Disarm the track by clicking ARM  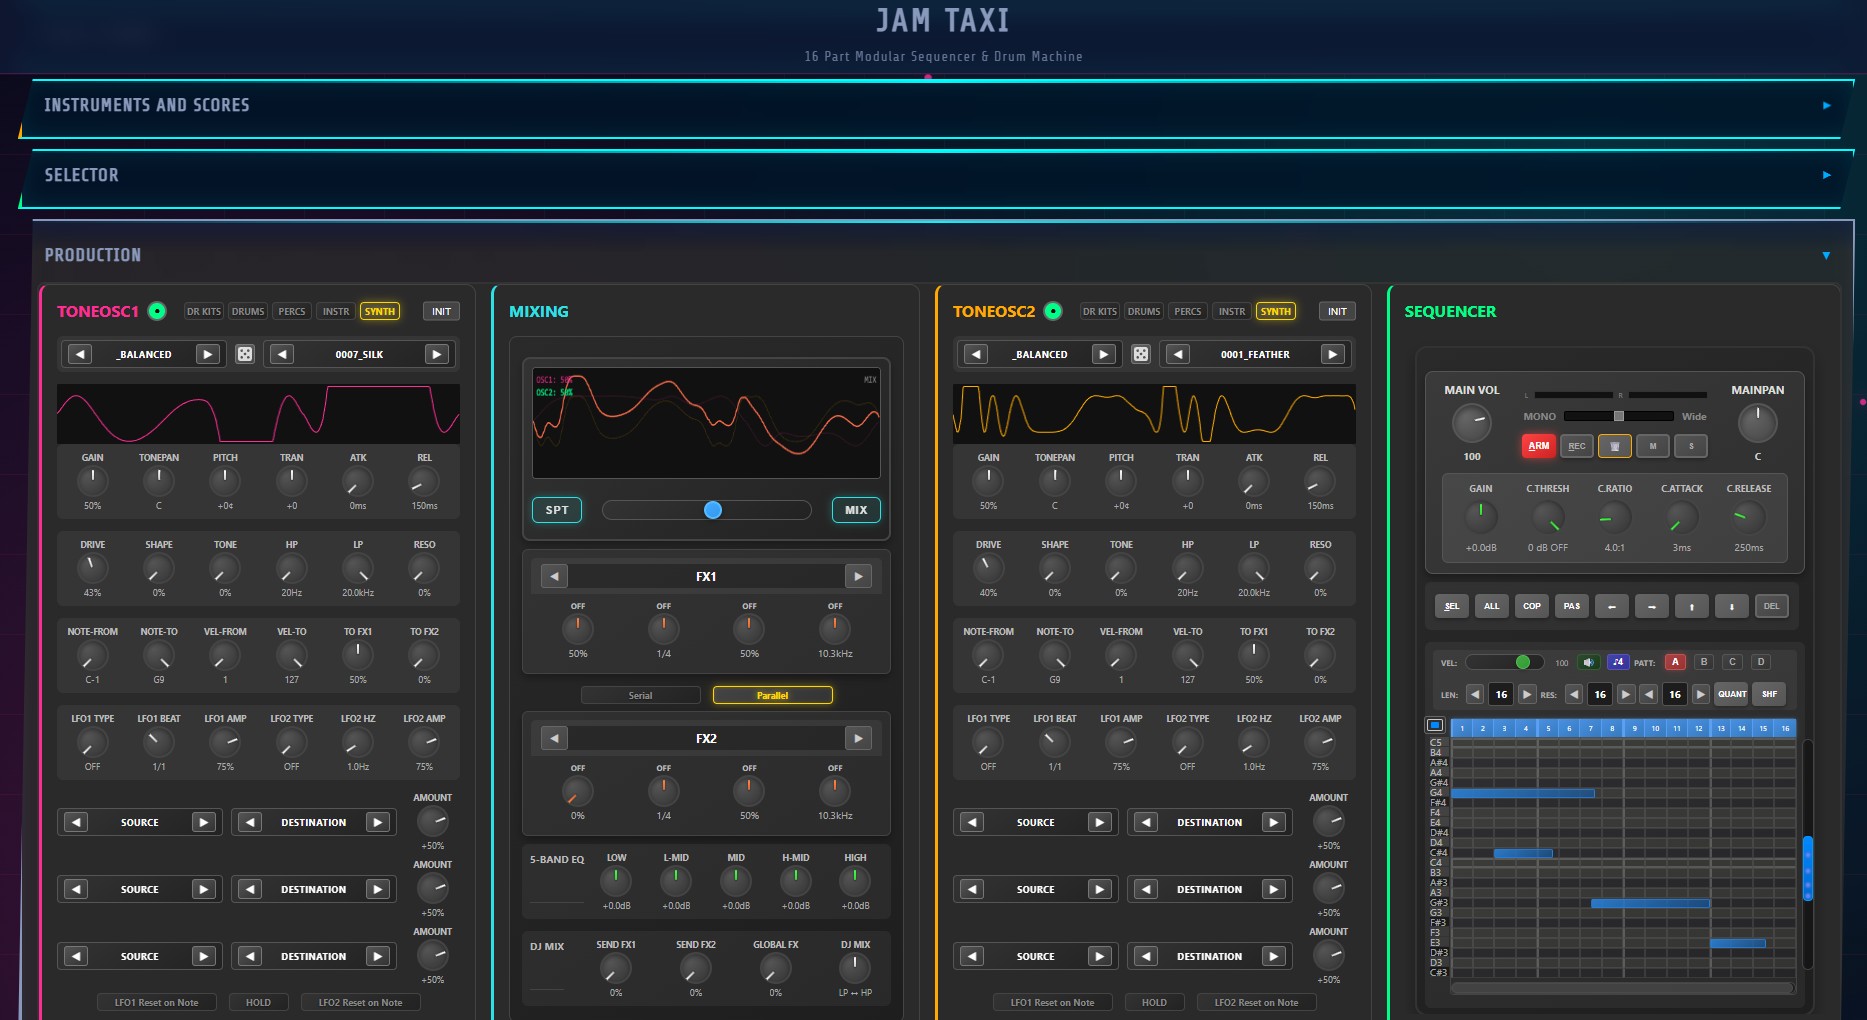(1538, 446)
